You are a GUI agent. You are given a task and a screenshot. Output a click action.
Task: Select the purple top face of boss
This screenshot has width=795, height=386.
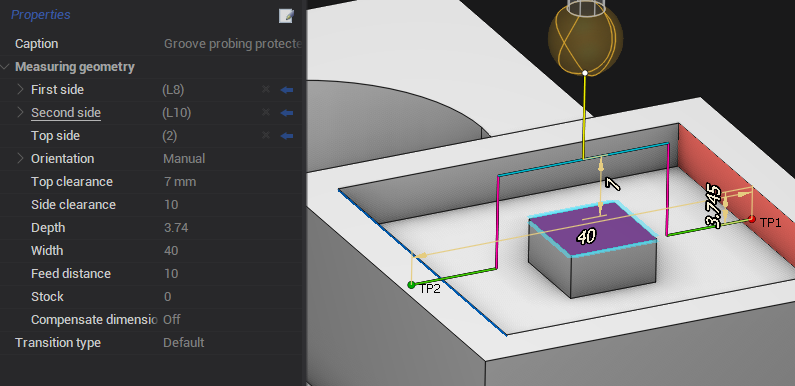pos(593,230)
